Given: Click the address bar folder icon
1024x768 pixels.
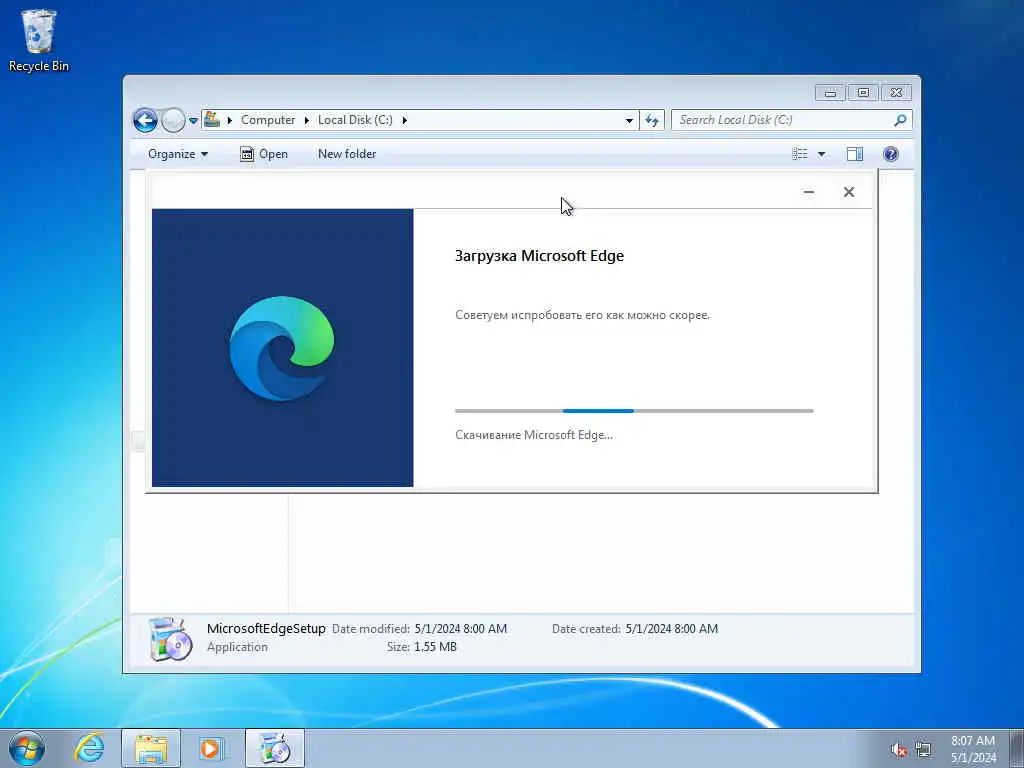Looking at the screenshot, I should pos(212,120).
